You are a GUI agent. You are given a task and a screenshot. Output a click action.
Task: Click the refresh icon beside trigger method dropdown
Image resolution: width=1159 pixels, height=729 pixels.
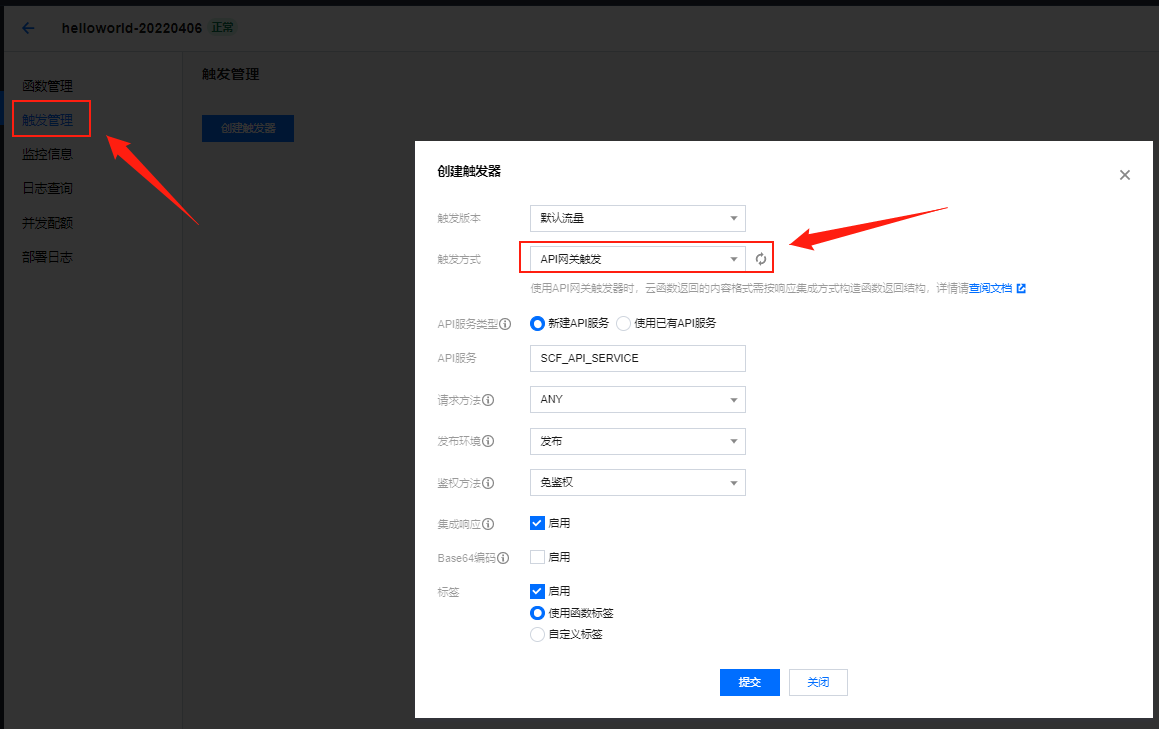[x=760, y=257]
